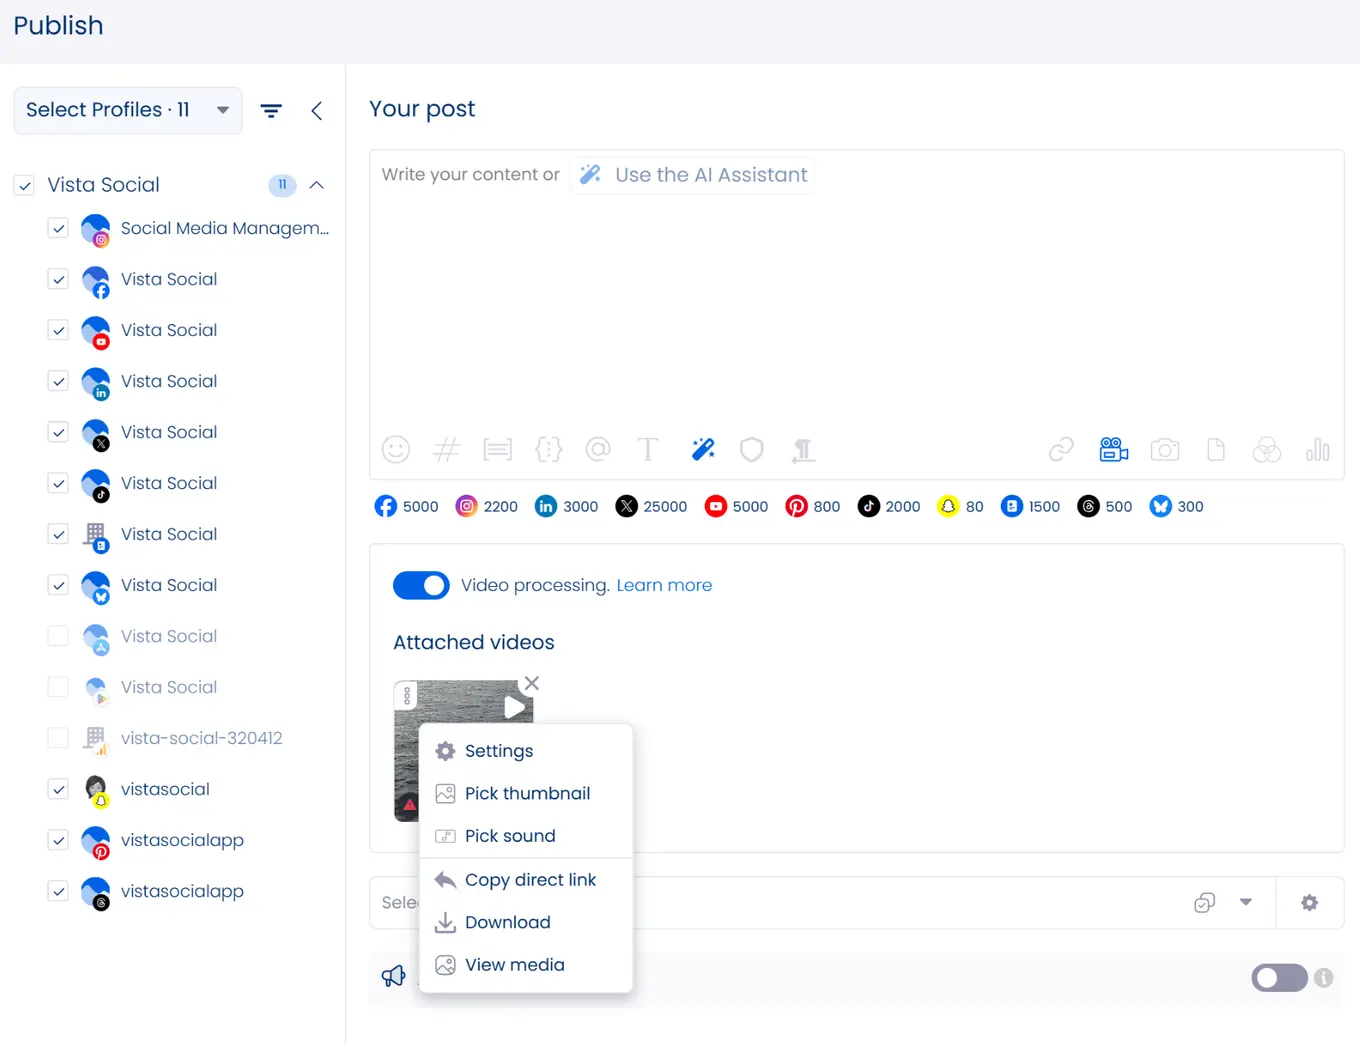Select Download in the video menu
The width and height of the screenshot is (1360, 1044).
tap(507, 922)
